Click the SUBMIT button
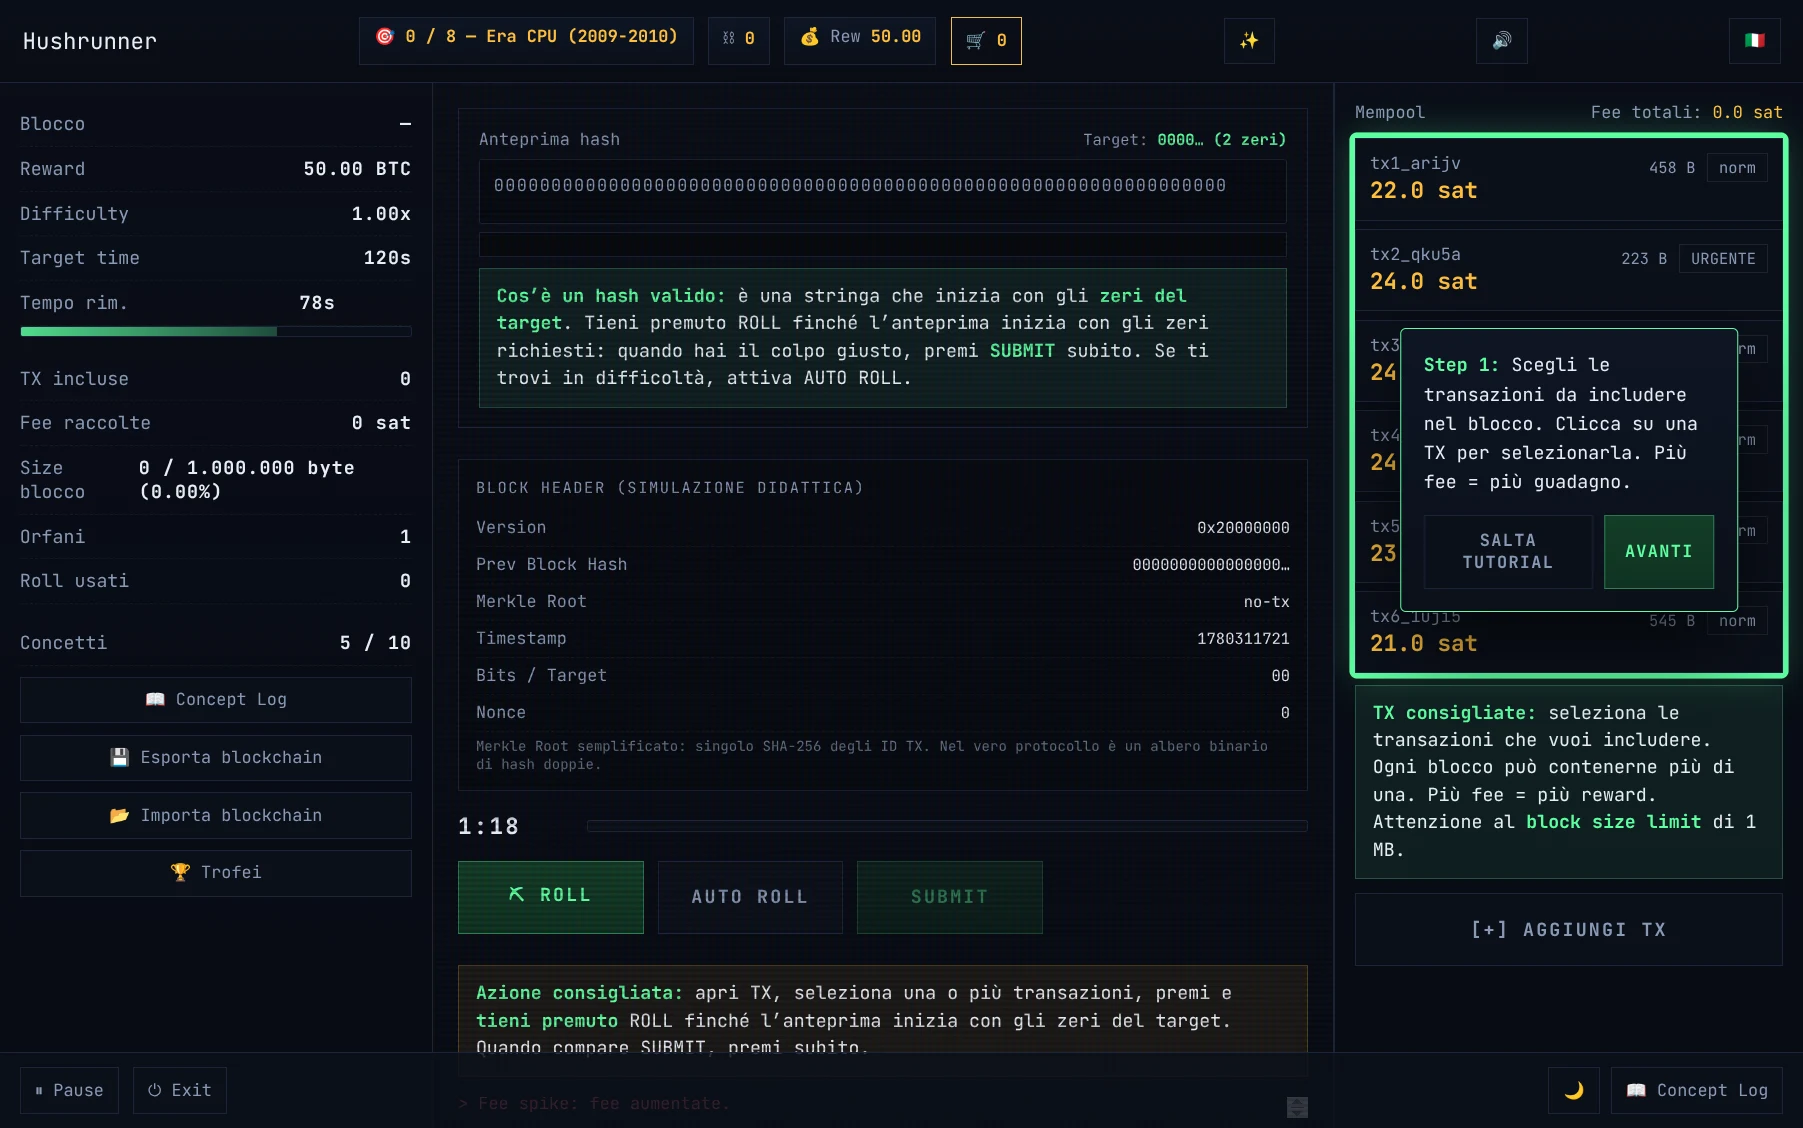The image size is (1803, 1128). coord(950,897)
